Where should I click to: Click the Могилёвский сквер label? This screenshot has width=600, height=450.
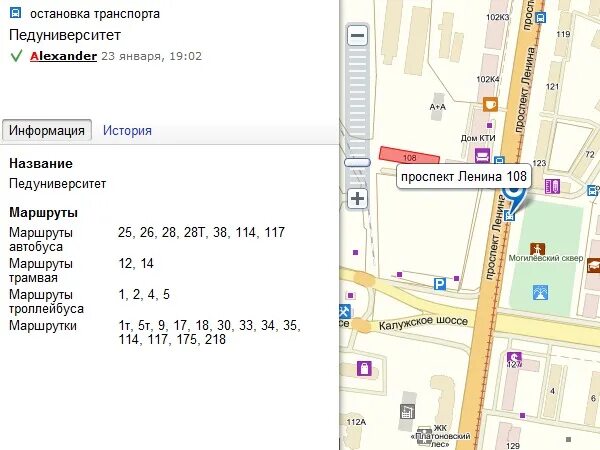pyautogui.click(x=546, y=258)
